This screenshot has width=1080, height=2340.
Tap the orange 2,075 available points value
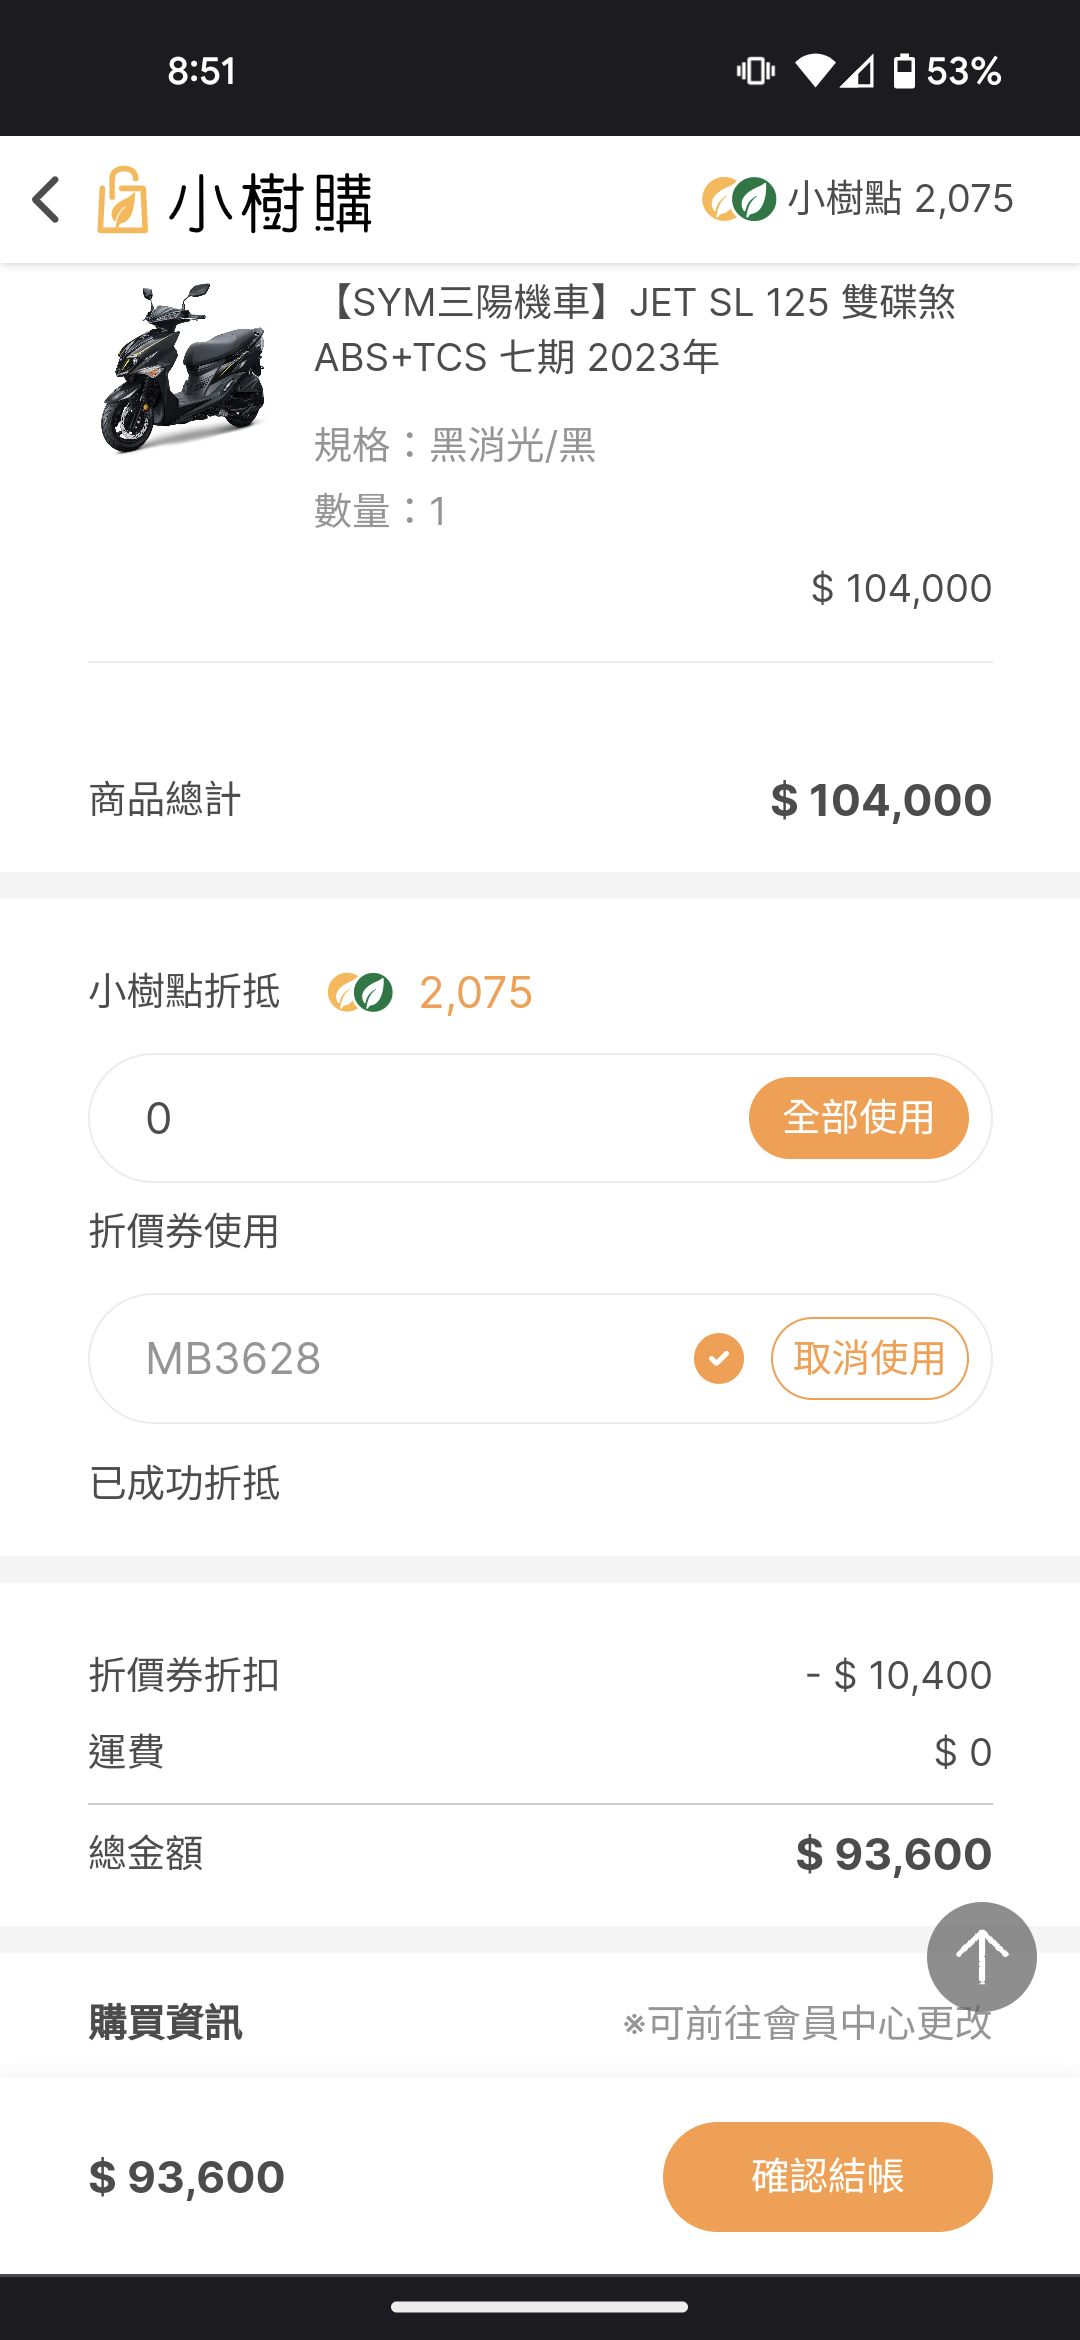point(476,993)
